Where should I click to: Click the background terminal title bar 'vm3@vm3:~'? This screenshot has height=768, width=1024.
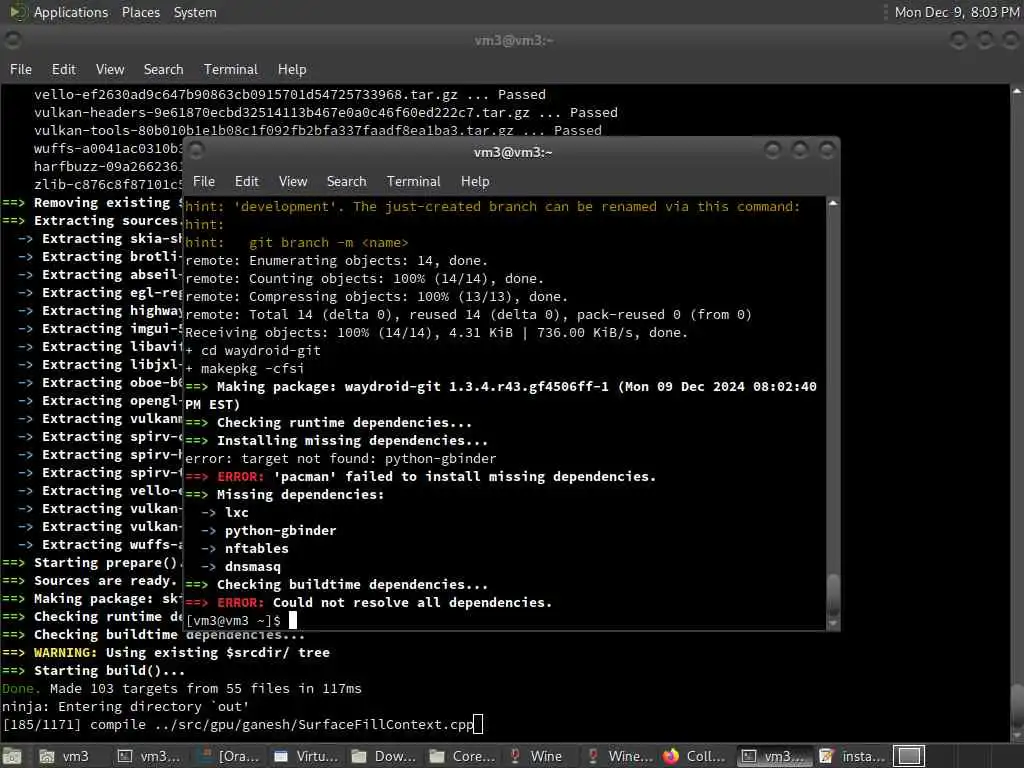point(514,40)
